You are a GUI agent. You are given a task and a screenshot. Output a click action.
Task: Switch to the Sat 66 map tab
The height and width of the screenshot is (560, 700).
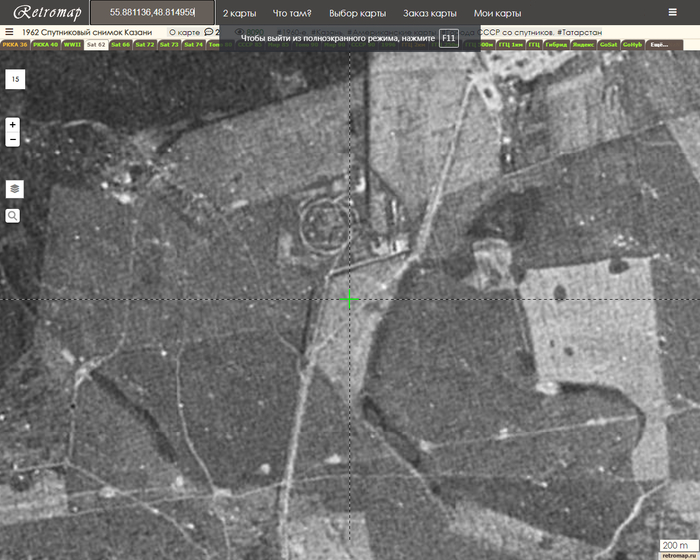[x=120, y=45]
